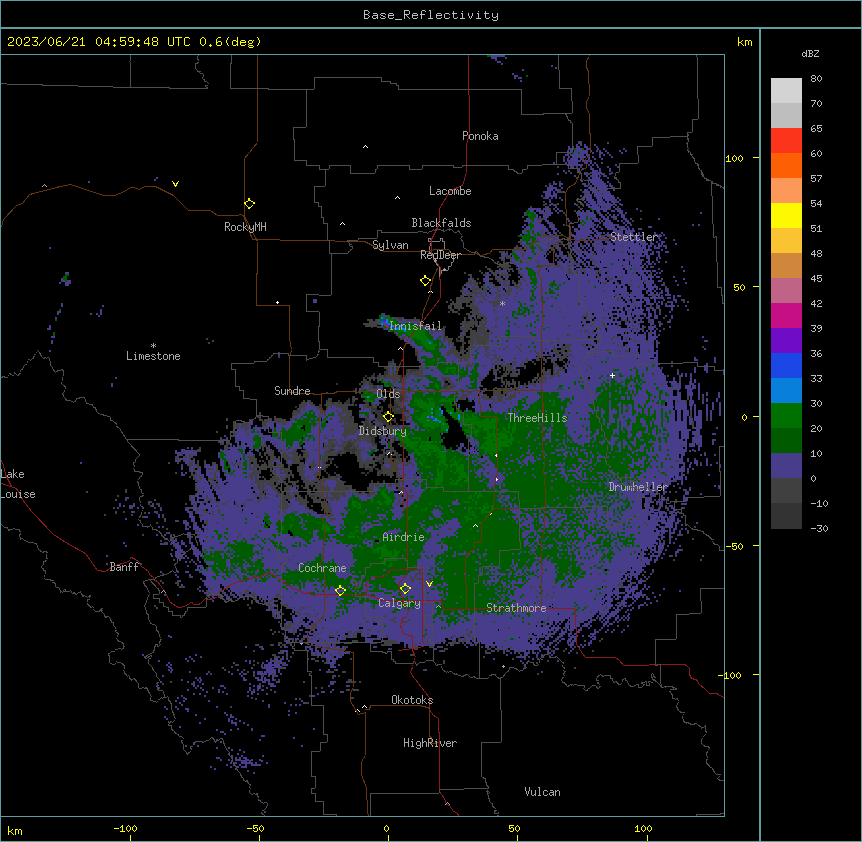Click the white plus marker northeast of ThreeHills

(612, 375)
